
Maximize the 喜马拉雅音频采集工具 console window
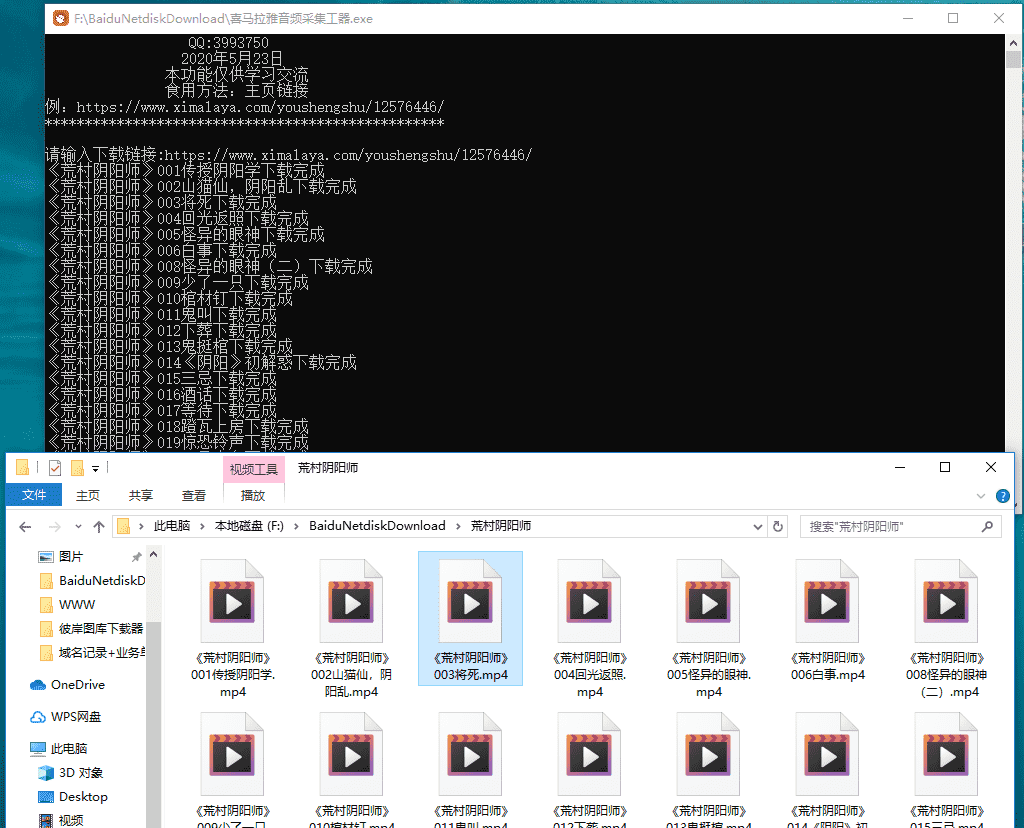point(953,18)
